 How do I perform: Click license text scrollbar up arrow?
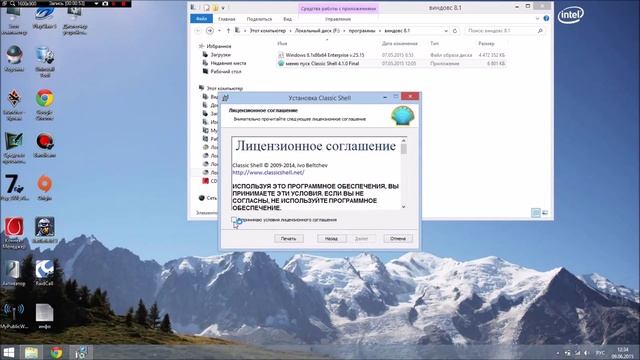click(404, 140)
